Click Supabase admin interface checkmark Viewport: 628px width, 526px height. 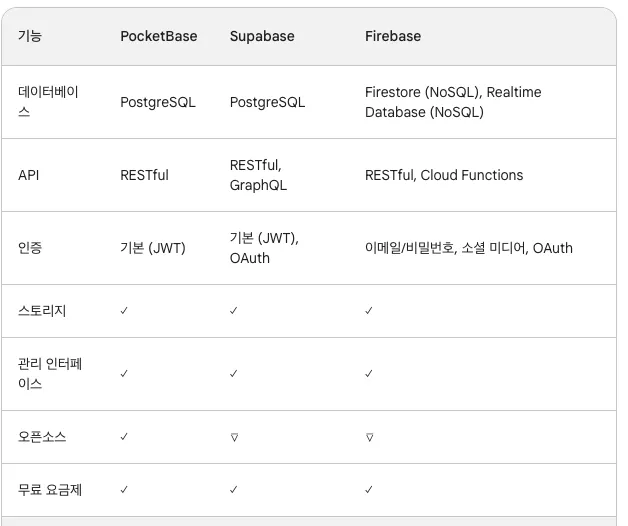(233, 373)
